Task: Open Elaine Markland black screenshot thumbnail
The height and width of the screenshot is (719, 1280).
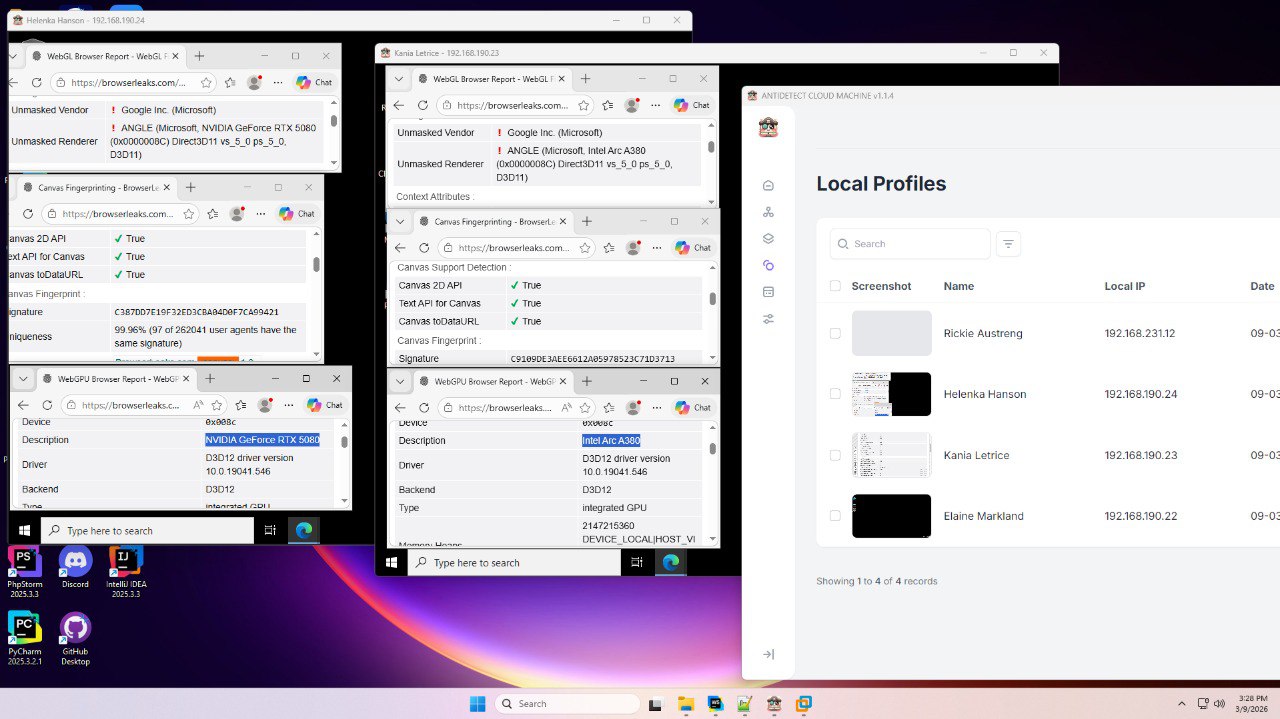Action: 891,516
